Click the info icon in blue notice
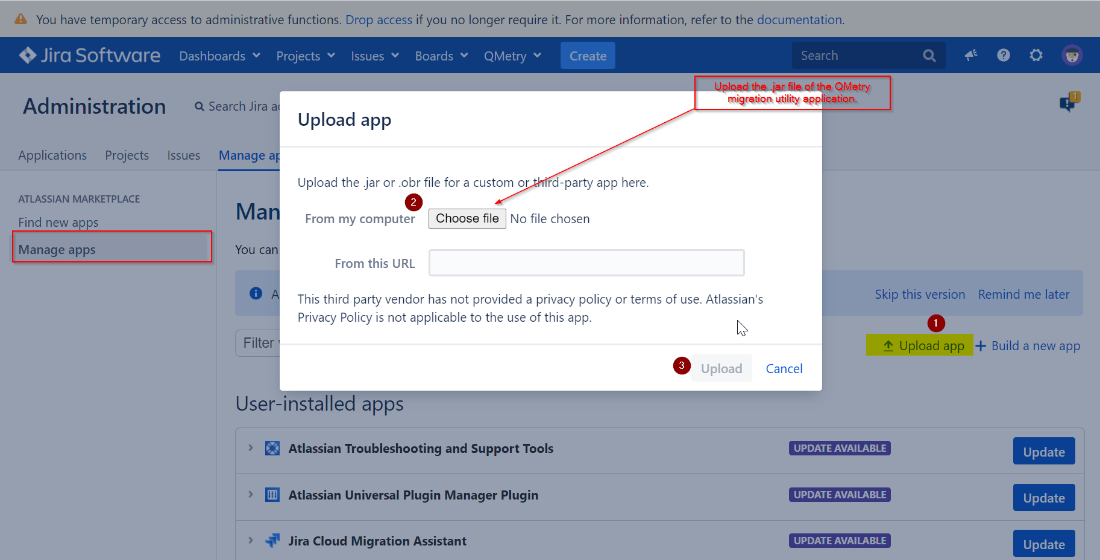1100x560 pixels. pyautogui.click(x=255, y=293)
